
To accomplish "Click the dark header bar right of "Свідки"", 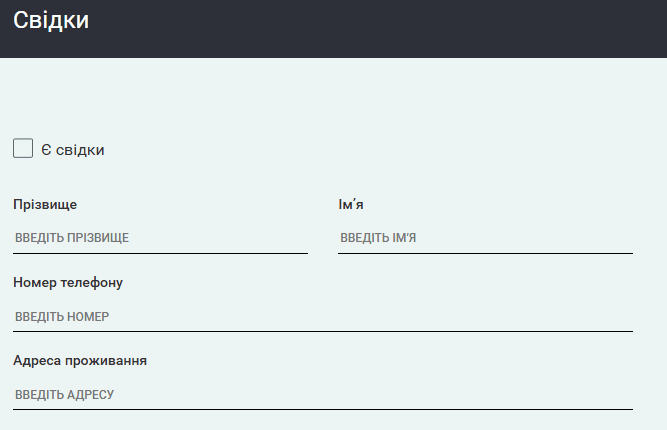I will pos(400,28).
